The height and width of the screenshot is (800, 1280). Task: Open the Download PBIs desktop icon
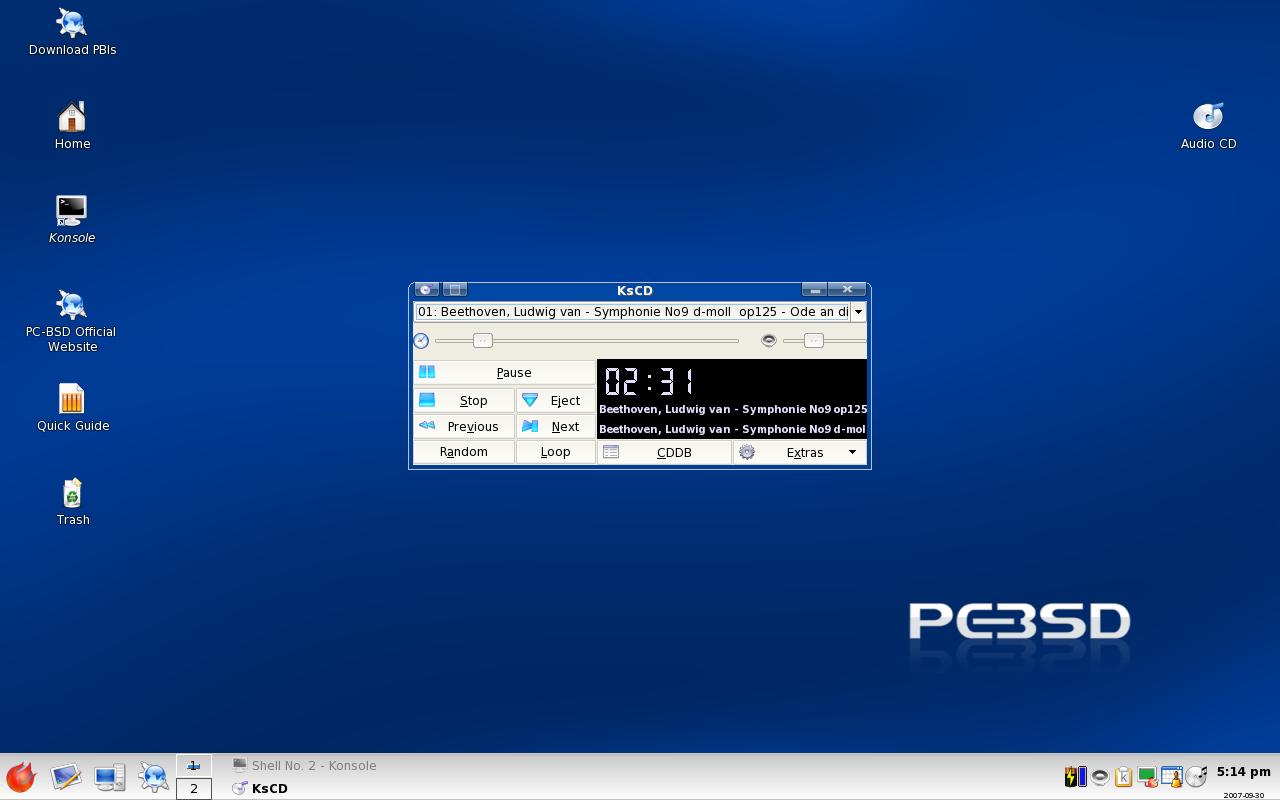point(72,32)
